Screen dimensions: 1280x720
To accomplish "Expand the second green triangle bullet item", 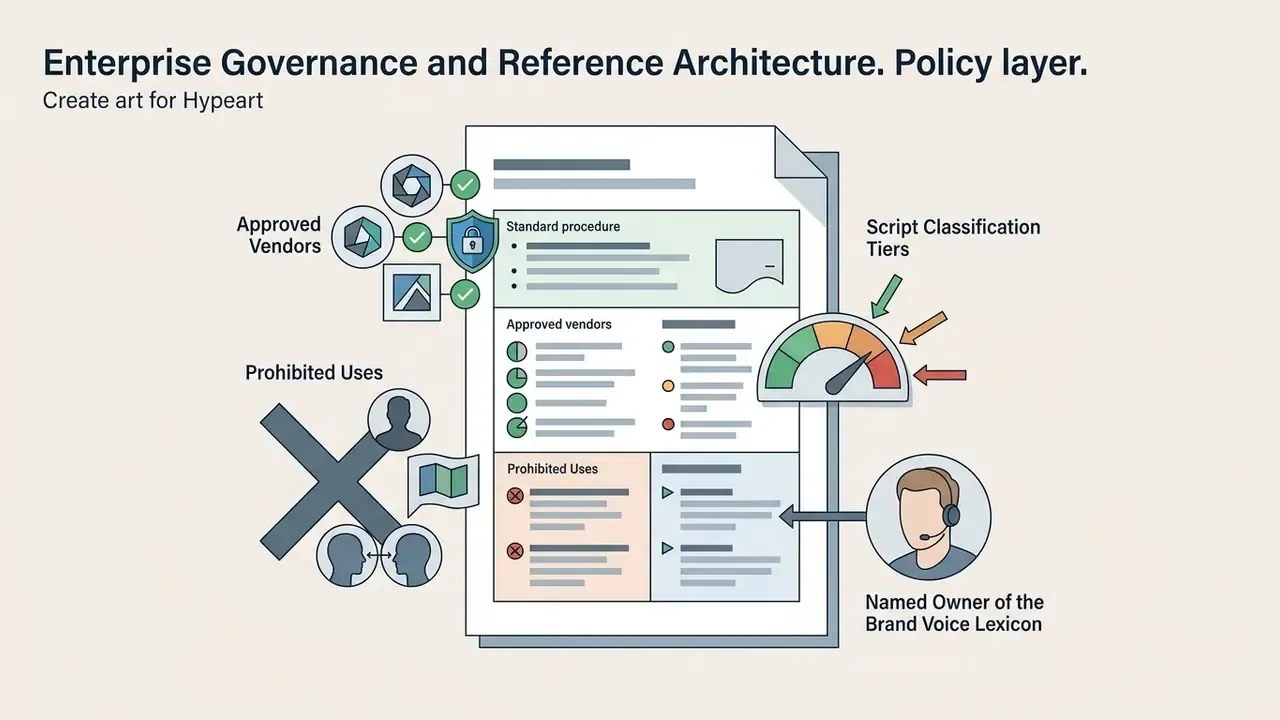I will tap(667, 548).
